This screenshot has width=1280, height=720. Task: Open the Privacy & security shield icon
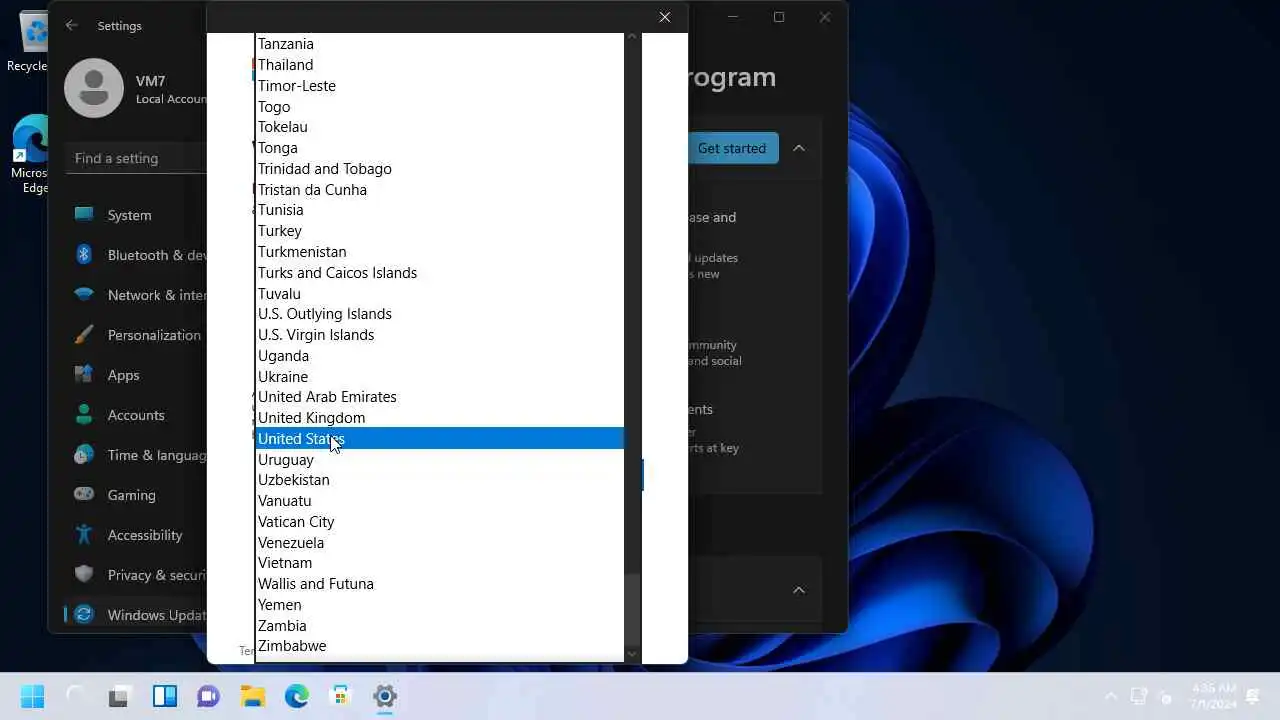84,575
